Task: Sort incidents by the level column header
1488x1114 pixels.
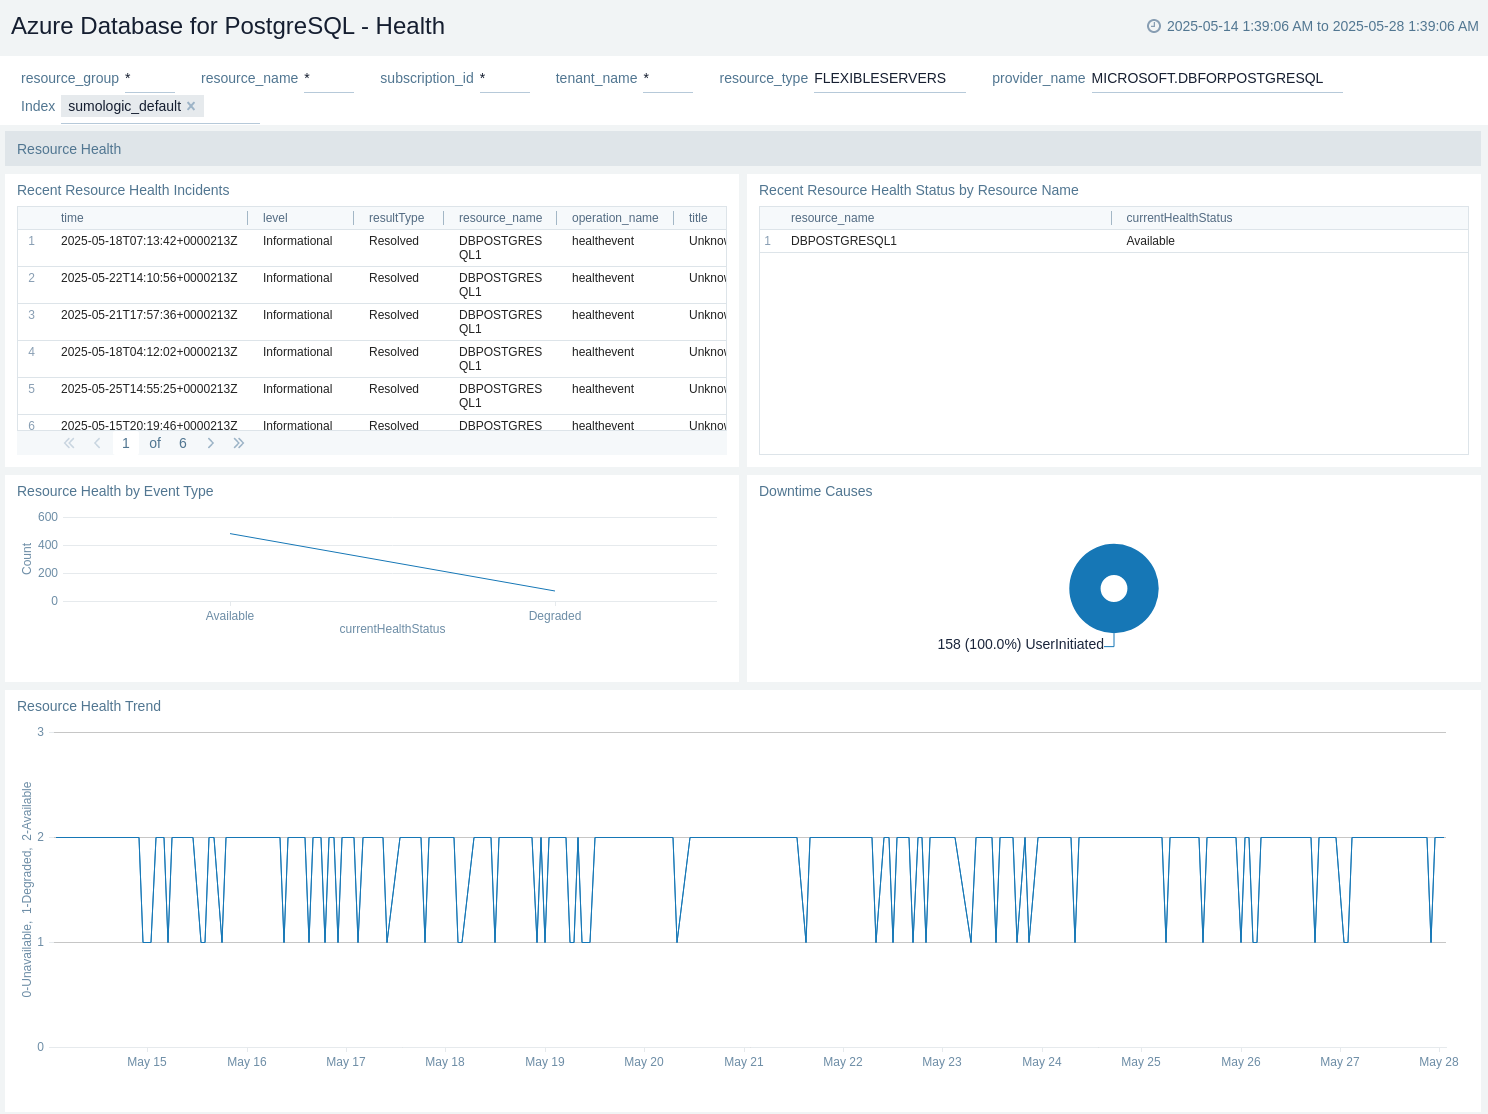Action: pos(275,218)
